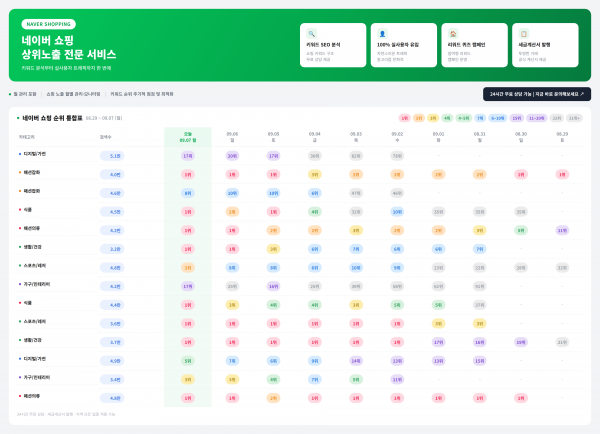Click the 4.0만 search volume chip
Viewport: 600px width, 434px height.
[112, 175]
